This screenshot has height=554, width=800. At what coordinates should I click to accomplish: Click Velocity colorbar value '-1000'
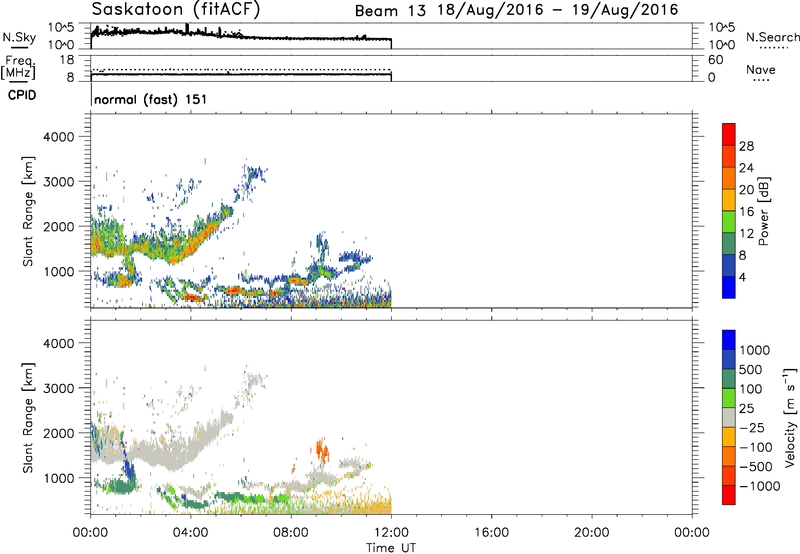[760, 486]
